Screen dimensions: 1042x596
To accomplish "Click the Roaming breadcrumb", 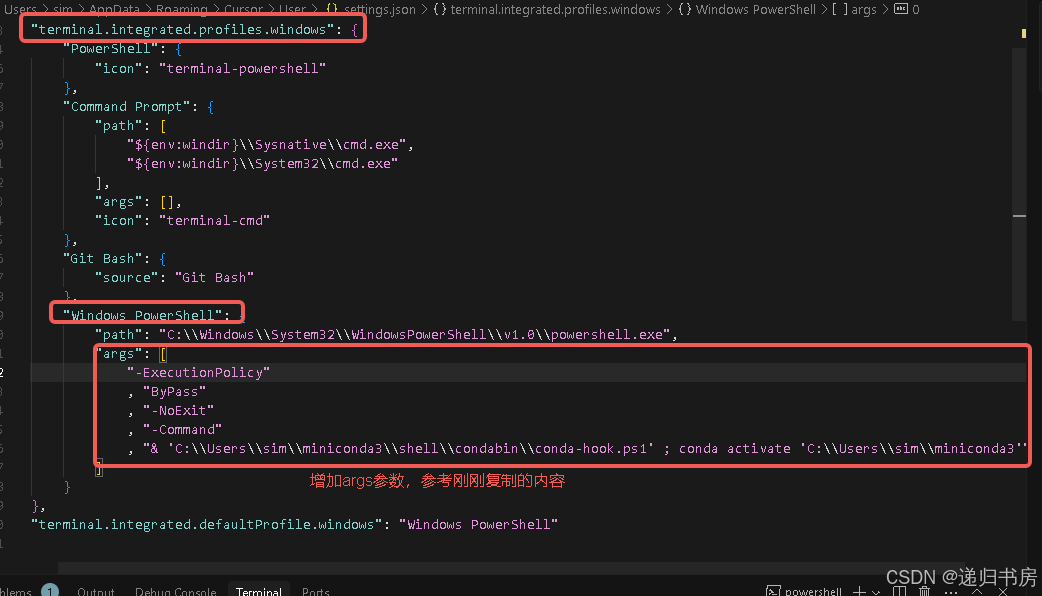I will [181, 9].
